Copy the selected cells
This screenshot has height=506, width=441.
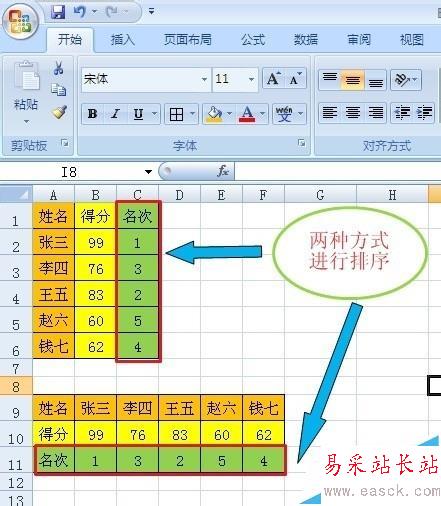click(x=59, y=90)
